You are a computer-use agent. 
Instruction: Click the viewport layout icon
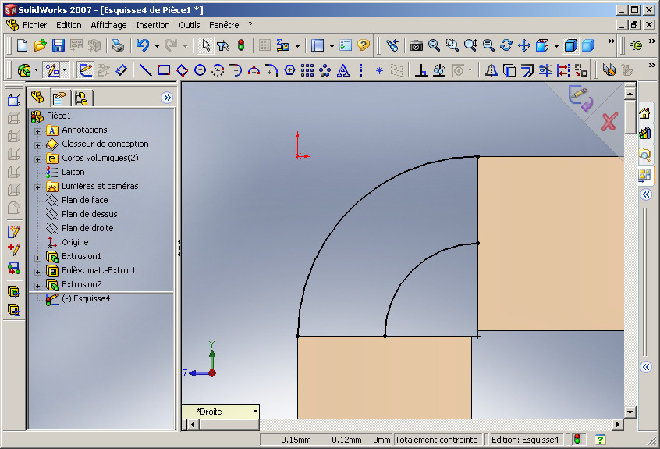pyautogui.click(x=317, y=45)
